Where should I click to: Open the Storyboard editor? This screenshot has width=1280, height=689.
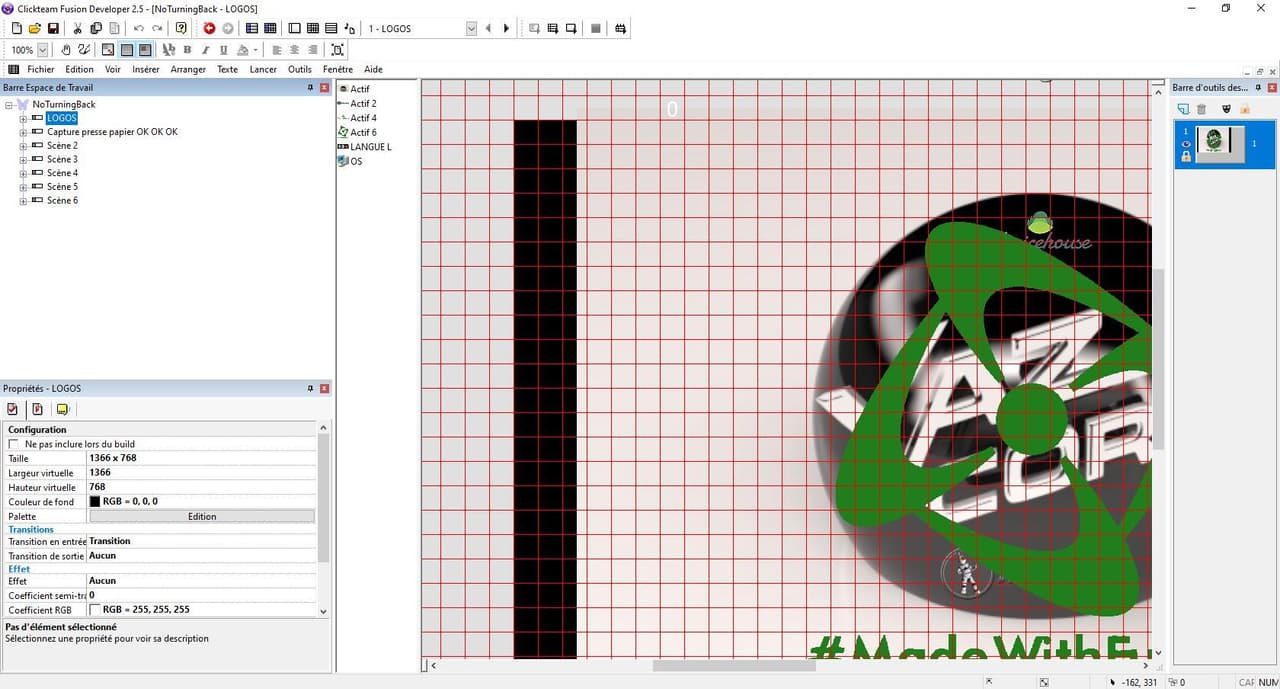tap(251, 28)
